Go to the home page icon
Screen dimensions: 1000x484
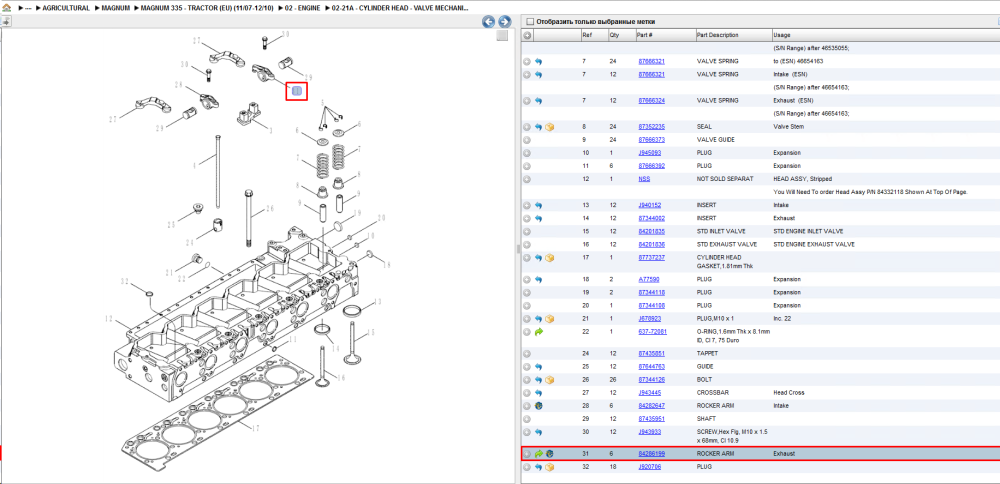(7, 8)
